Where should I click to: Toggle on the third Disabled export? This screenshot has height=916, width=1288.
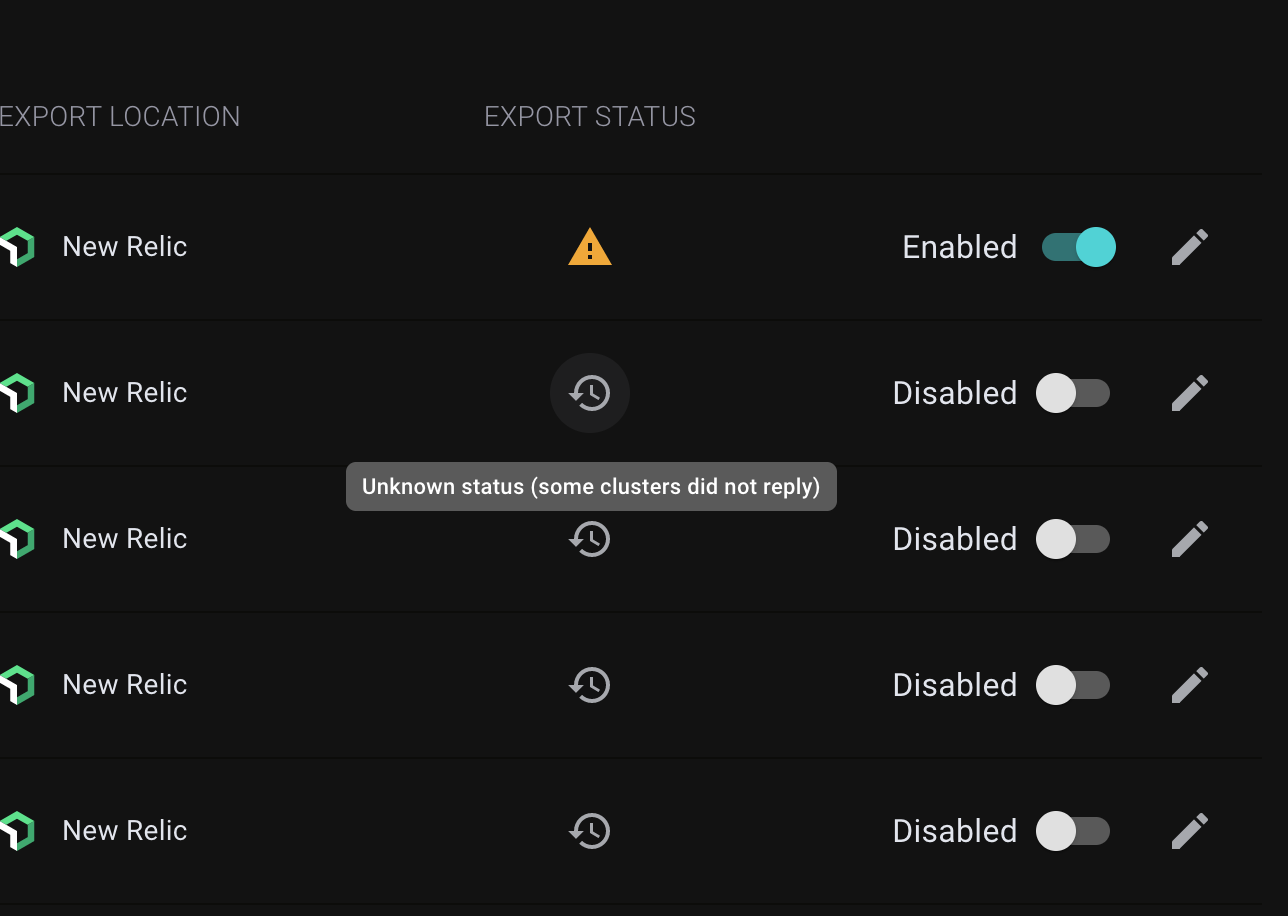[1075, 539]
